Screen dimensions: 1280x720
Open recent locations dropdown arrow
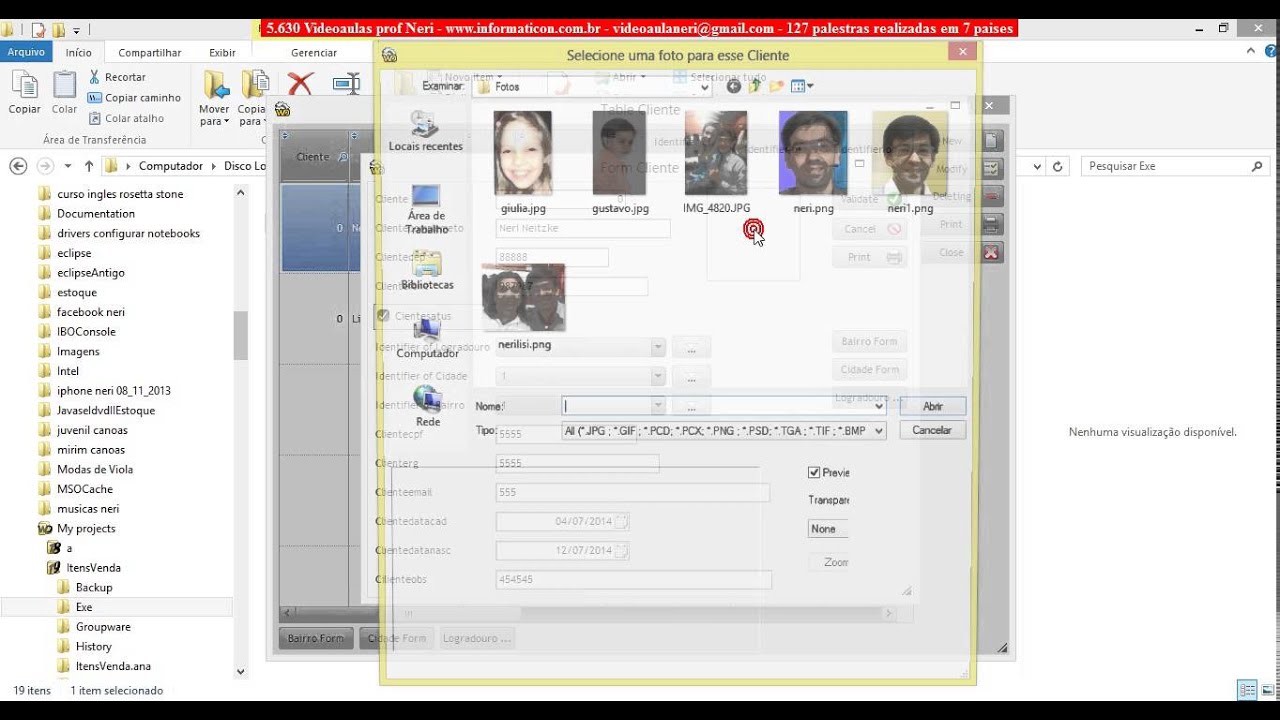(x=68, y=166)
